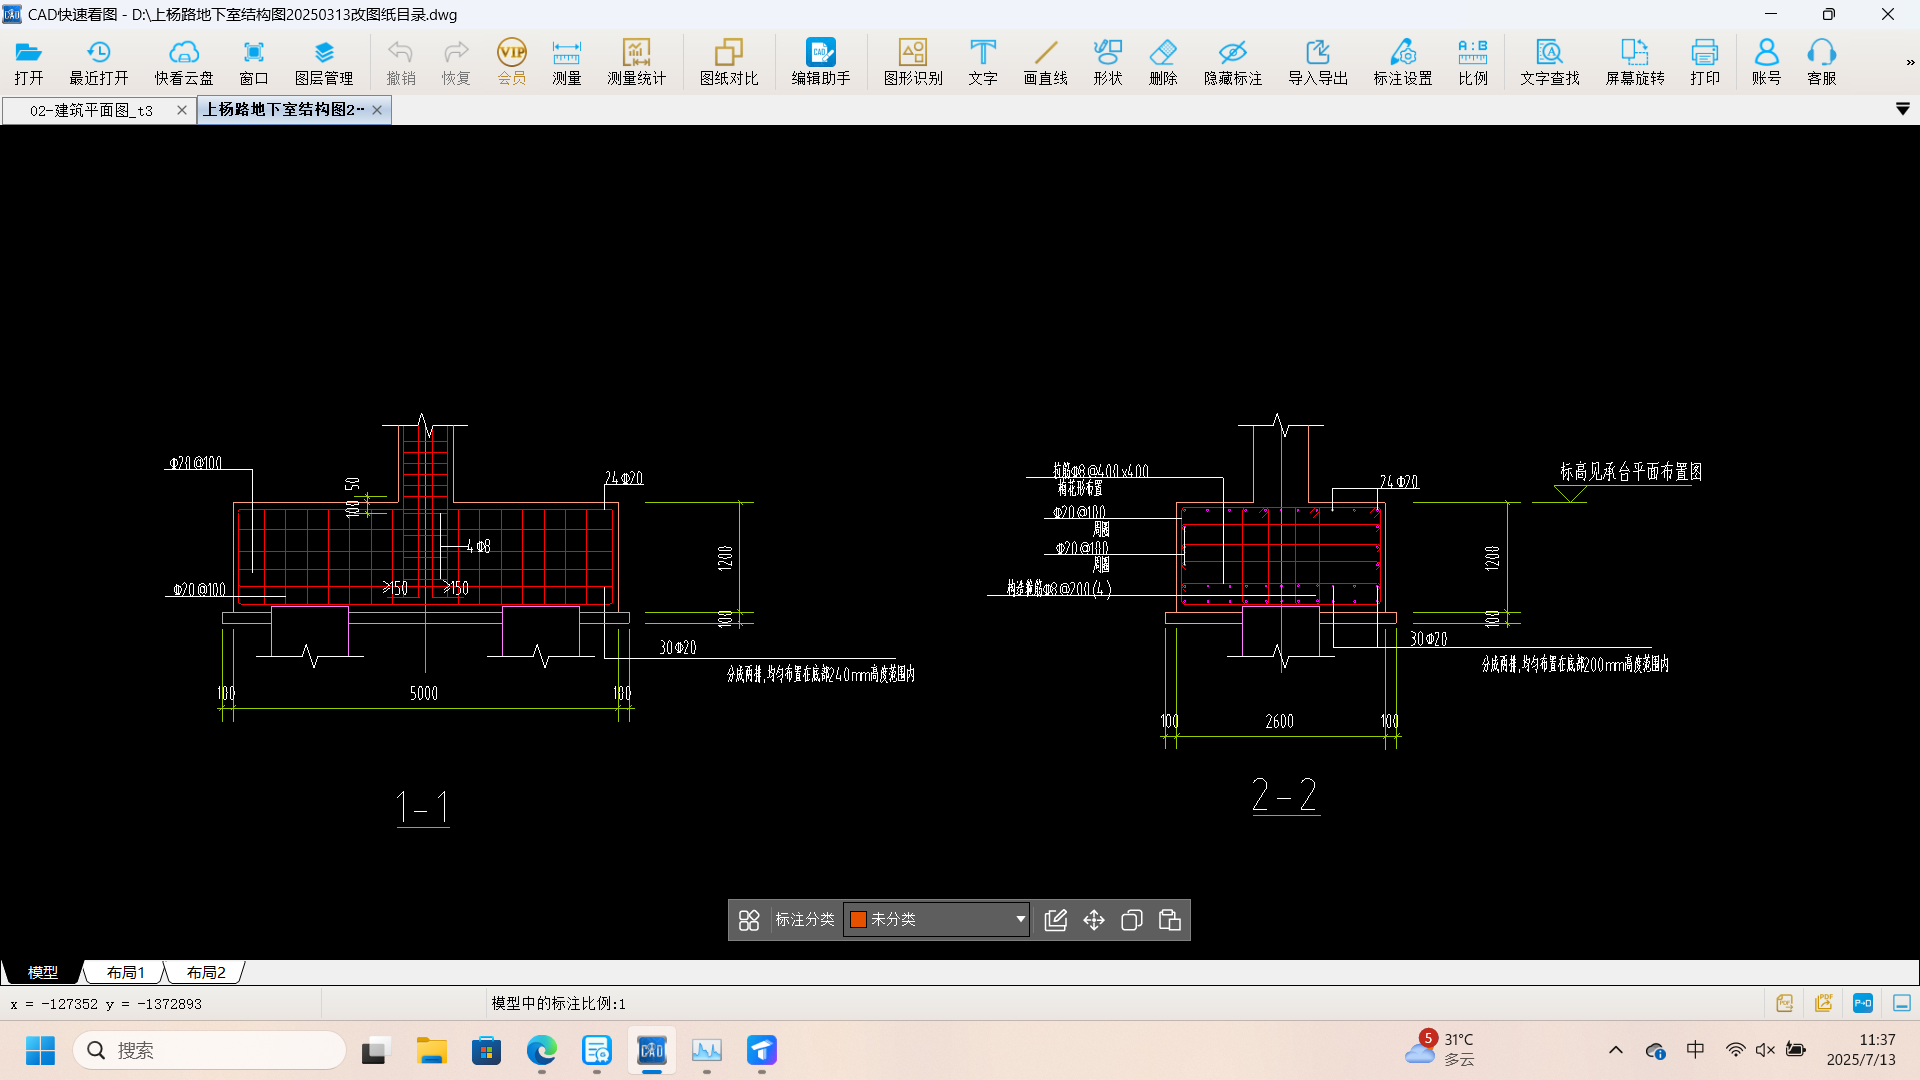Viewport: 1920px width, 1080px height.
Task: Open 快看云盘 cloud drive
Action: (x=183, y=62)
